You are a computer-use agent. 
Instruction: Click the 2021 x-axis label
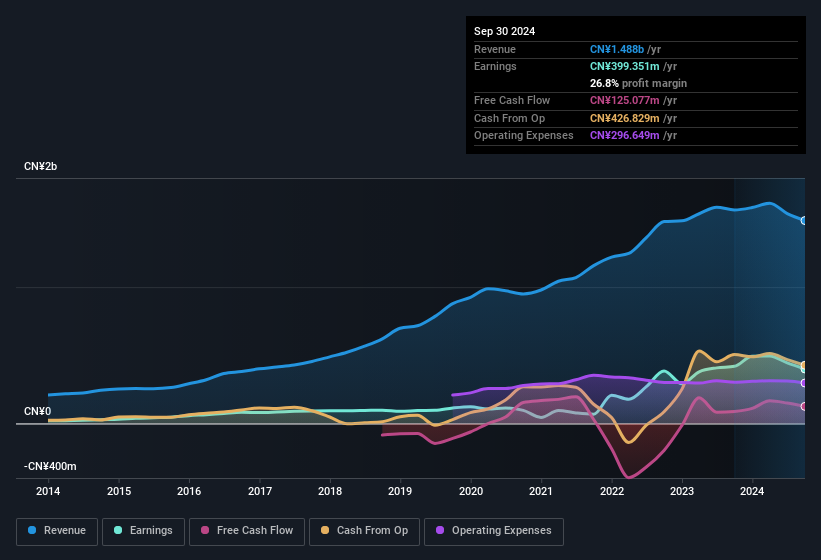[541, 491]
